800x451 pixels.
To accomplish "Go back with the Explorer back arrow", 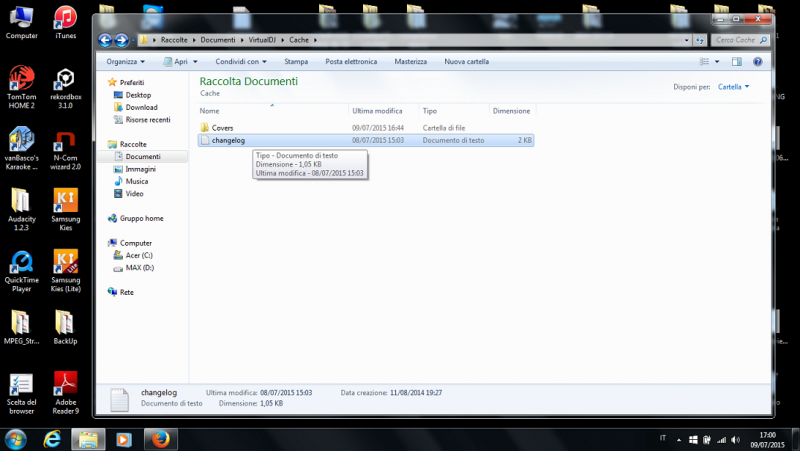I will [x=105, y=40].
